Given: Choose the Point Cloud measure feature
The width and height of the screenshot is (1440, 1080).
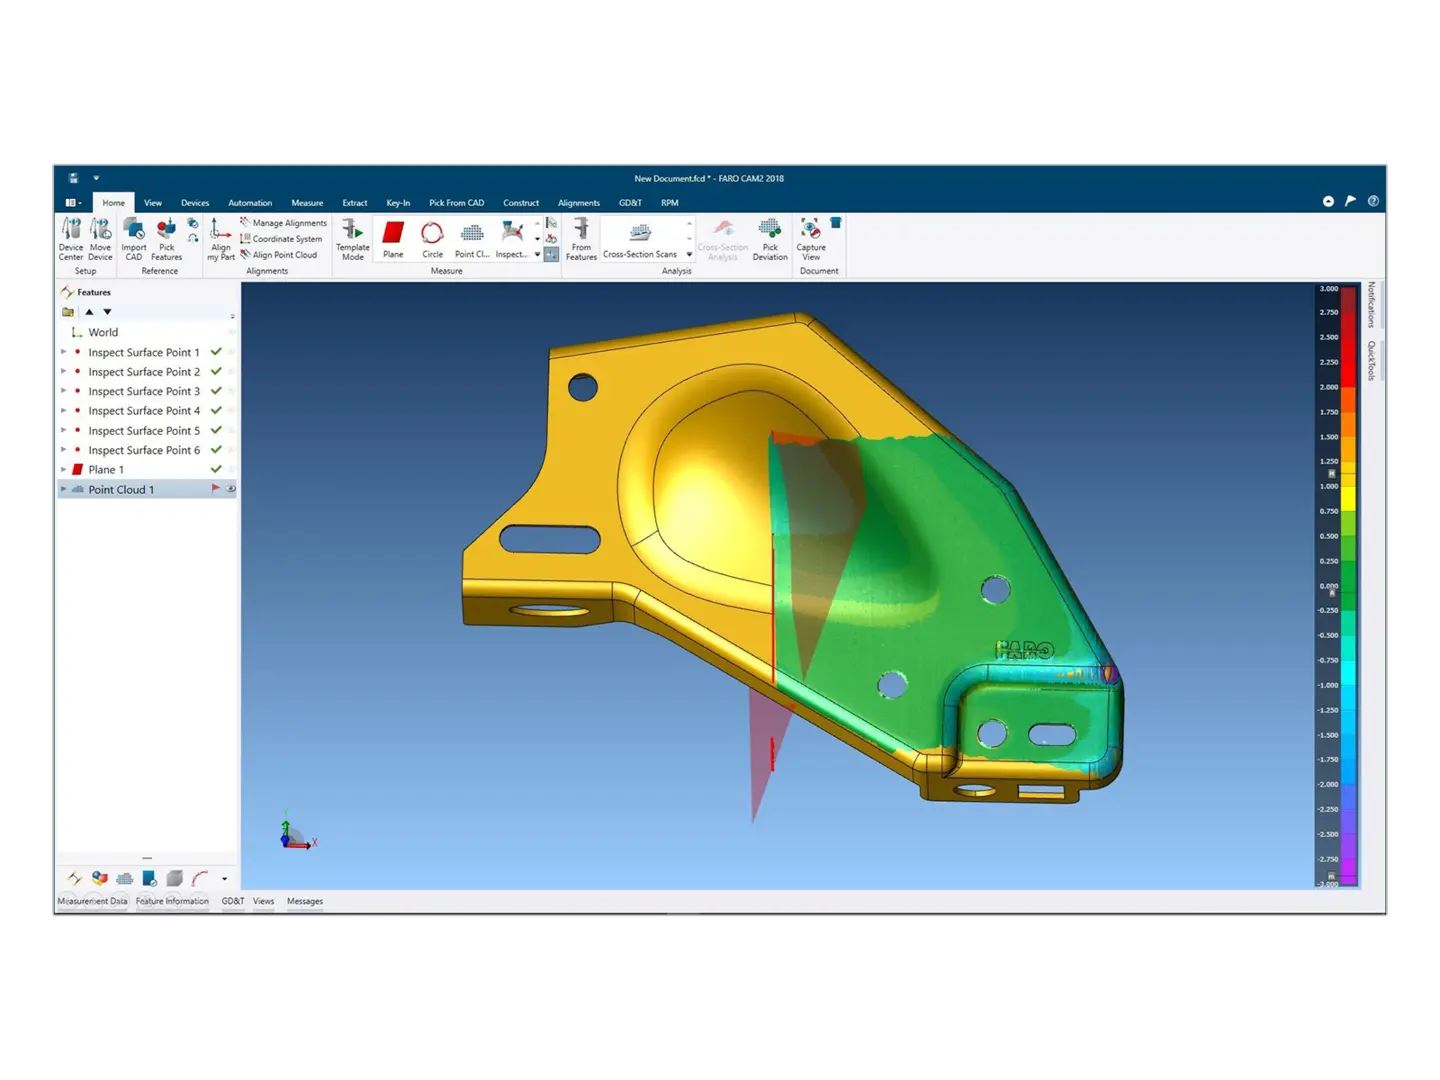Looking at the screenshot, I should pyautogui.click(x=472, y=240).
